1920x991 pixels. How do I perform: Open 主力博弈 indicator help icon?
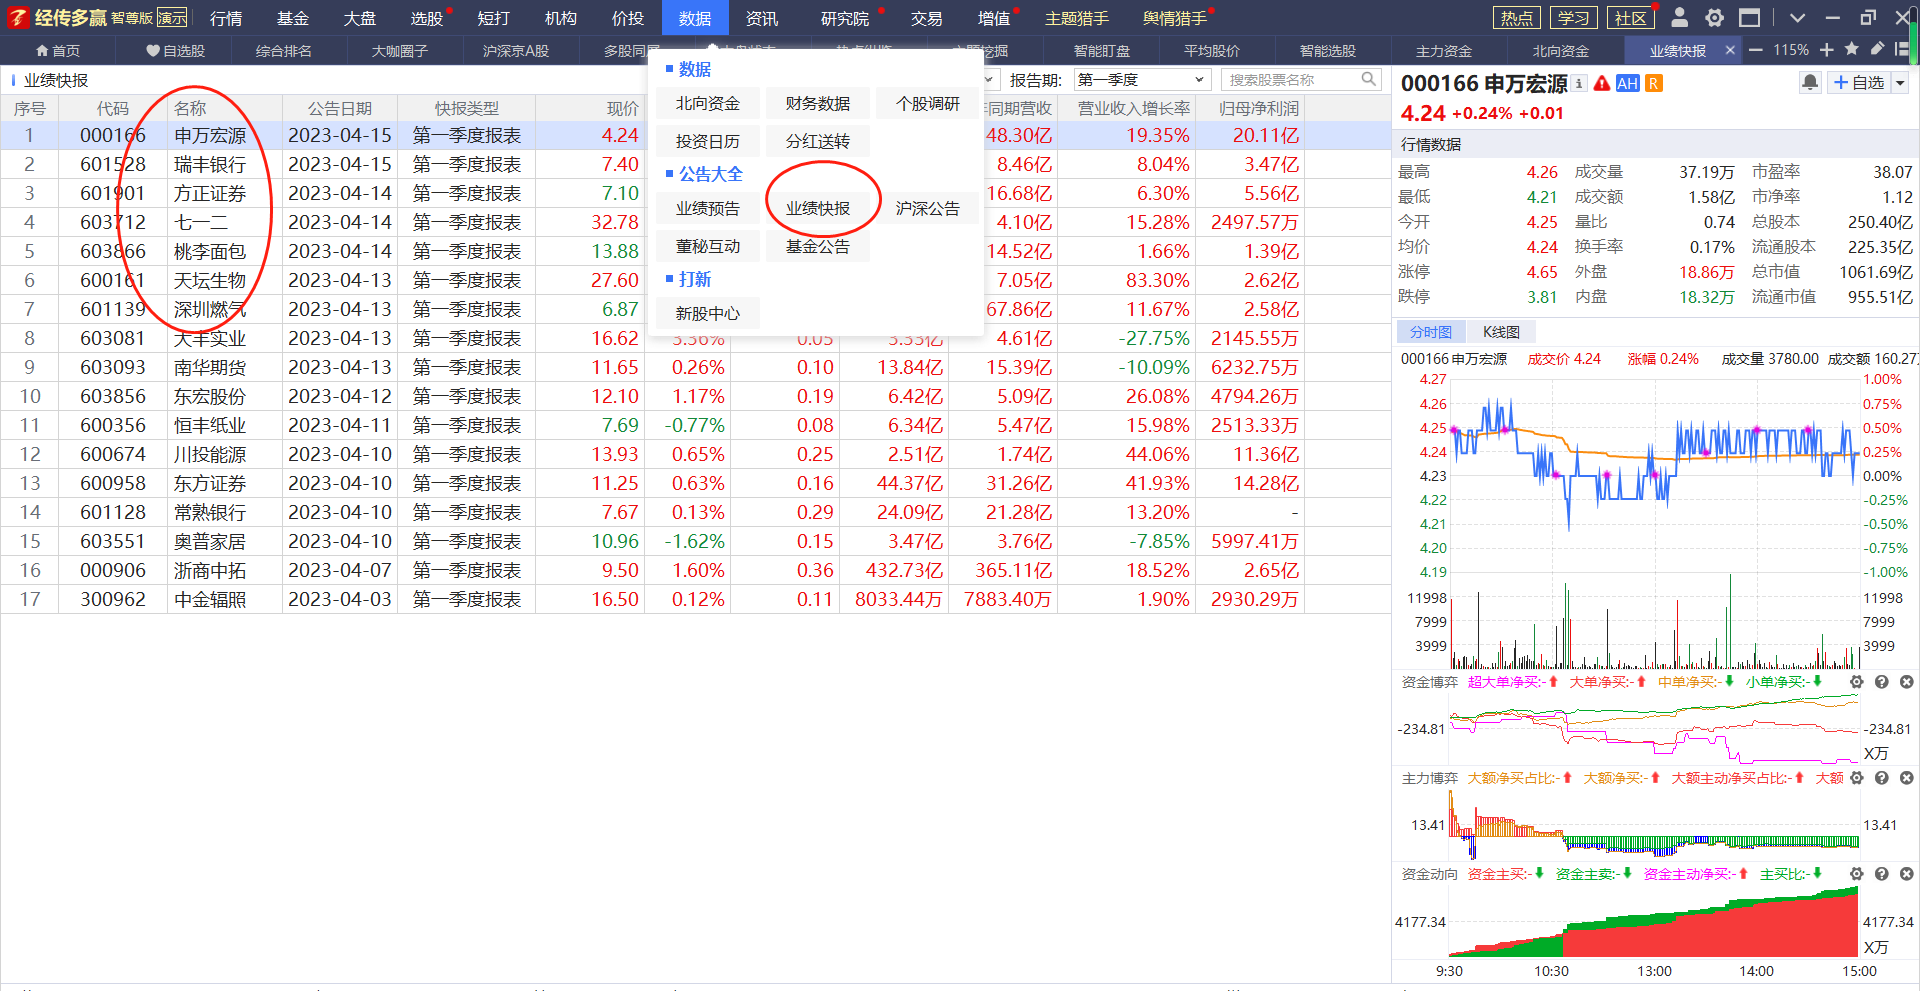click(1881, 778)
